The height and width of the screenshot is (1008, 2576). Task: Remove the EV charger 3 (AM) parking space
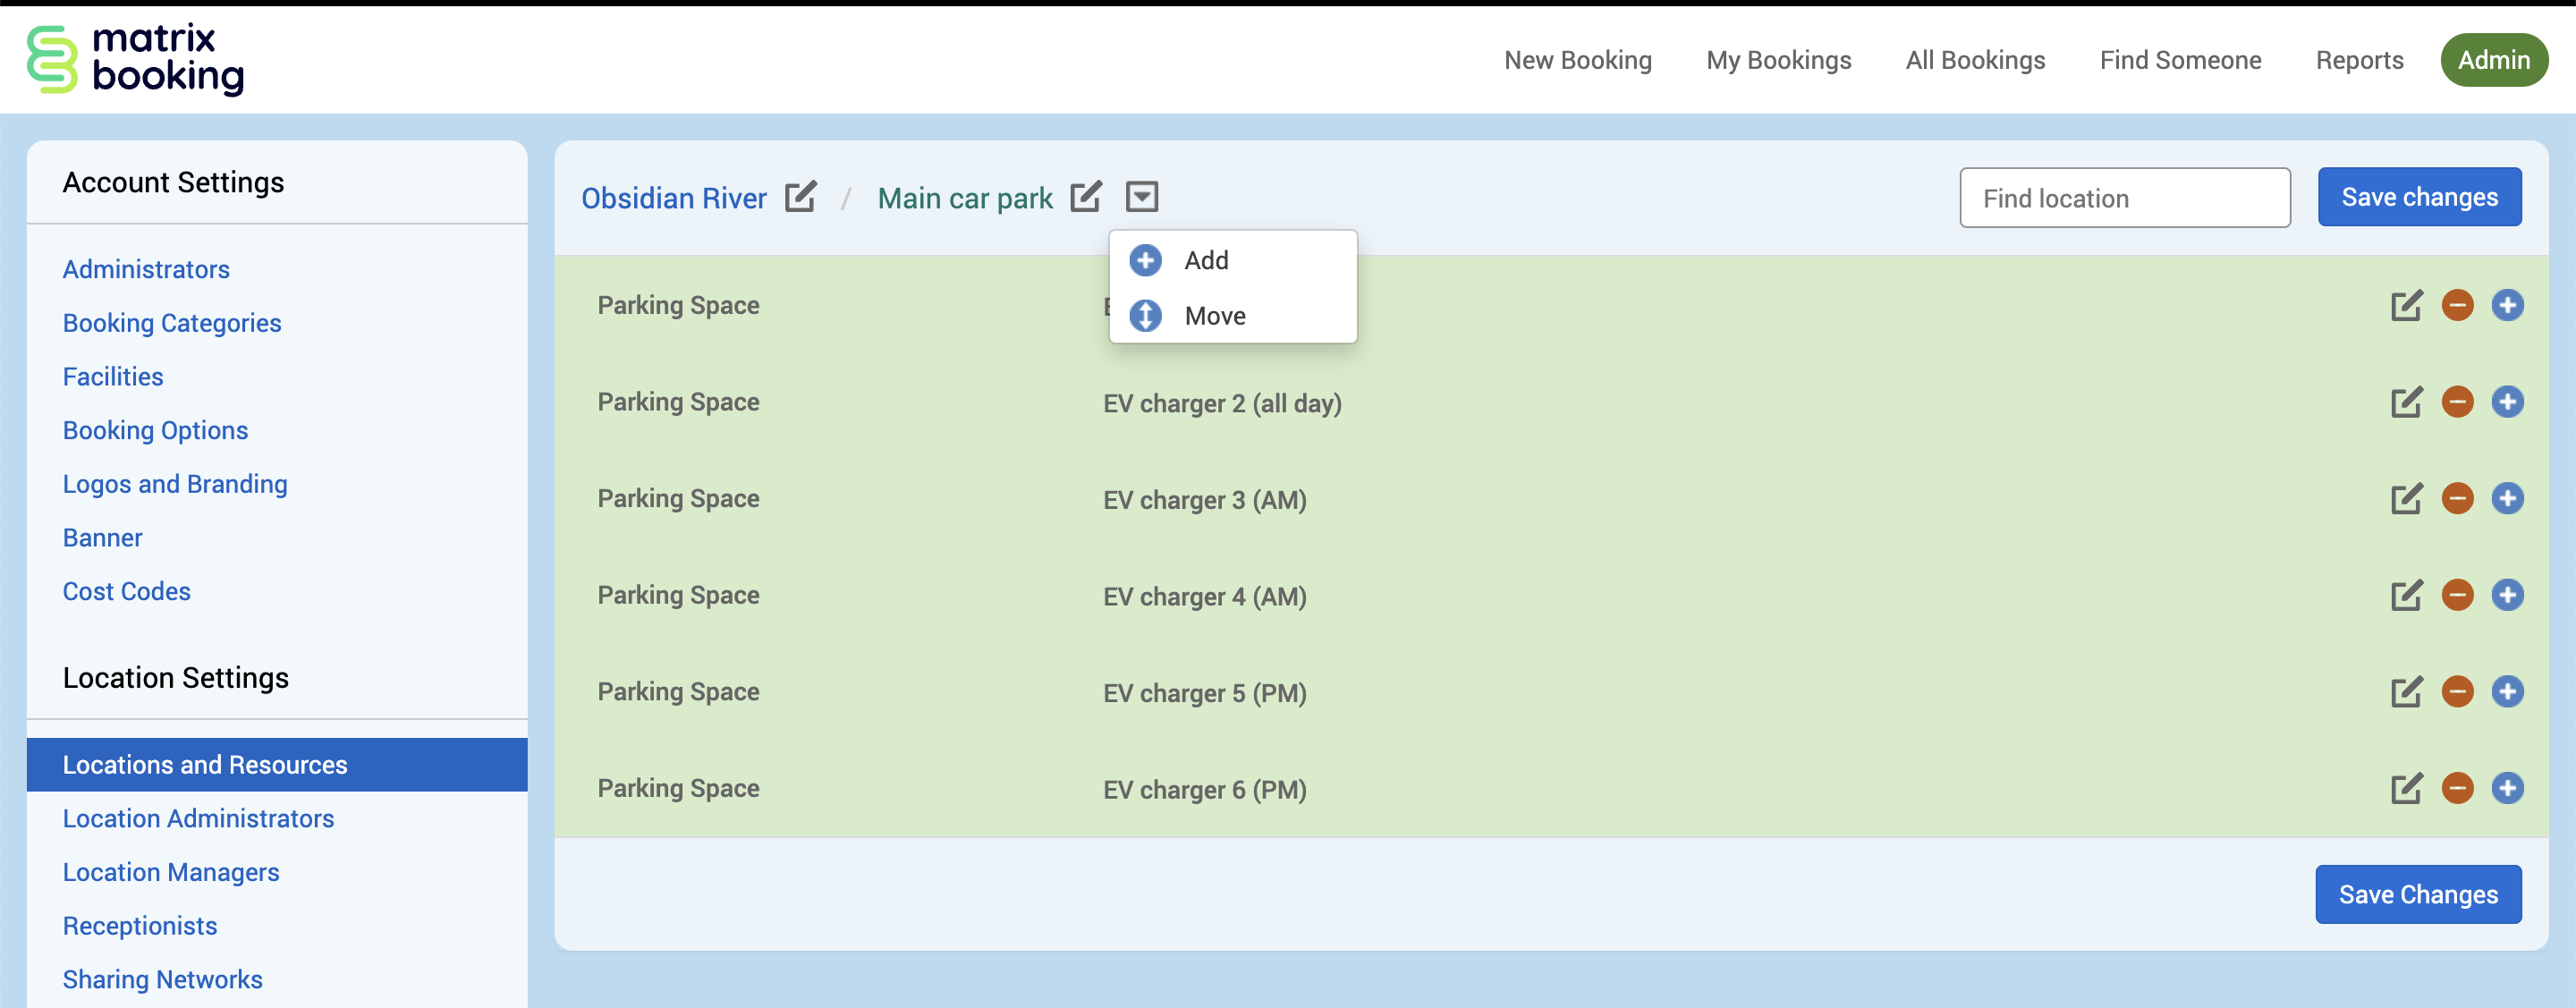tap(2457, 499)
